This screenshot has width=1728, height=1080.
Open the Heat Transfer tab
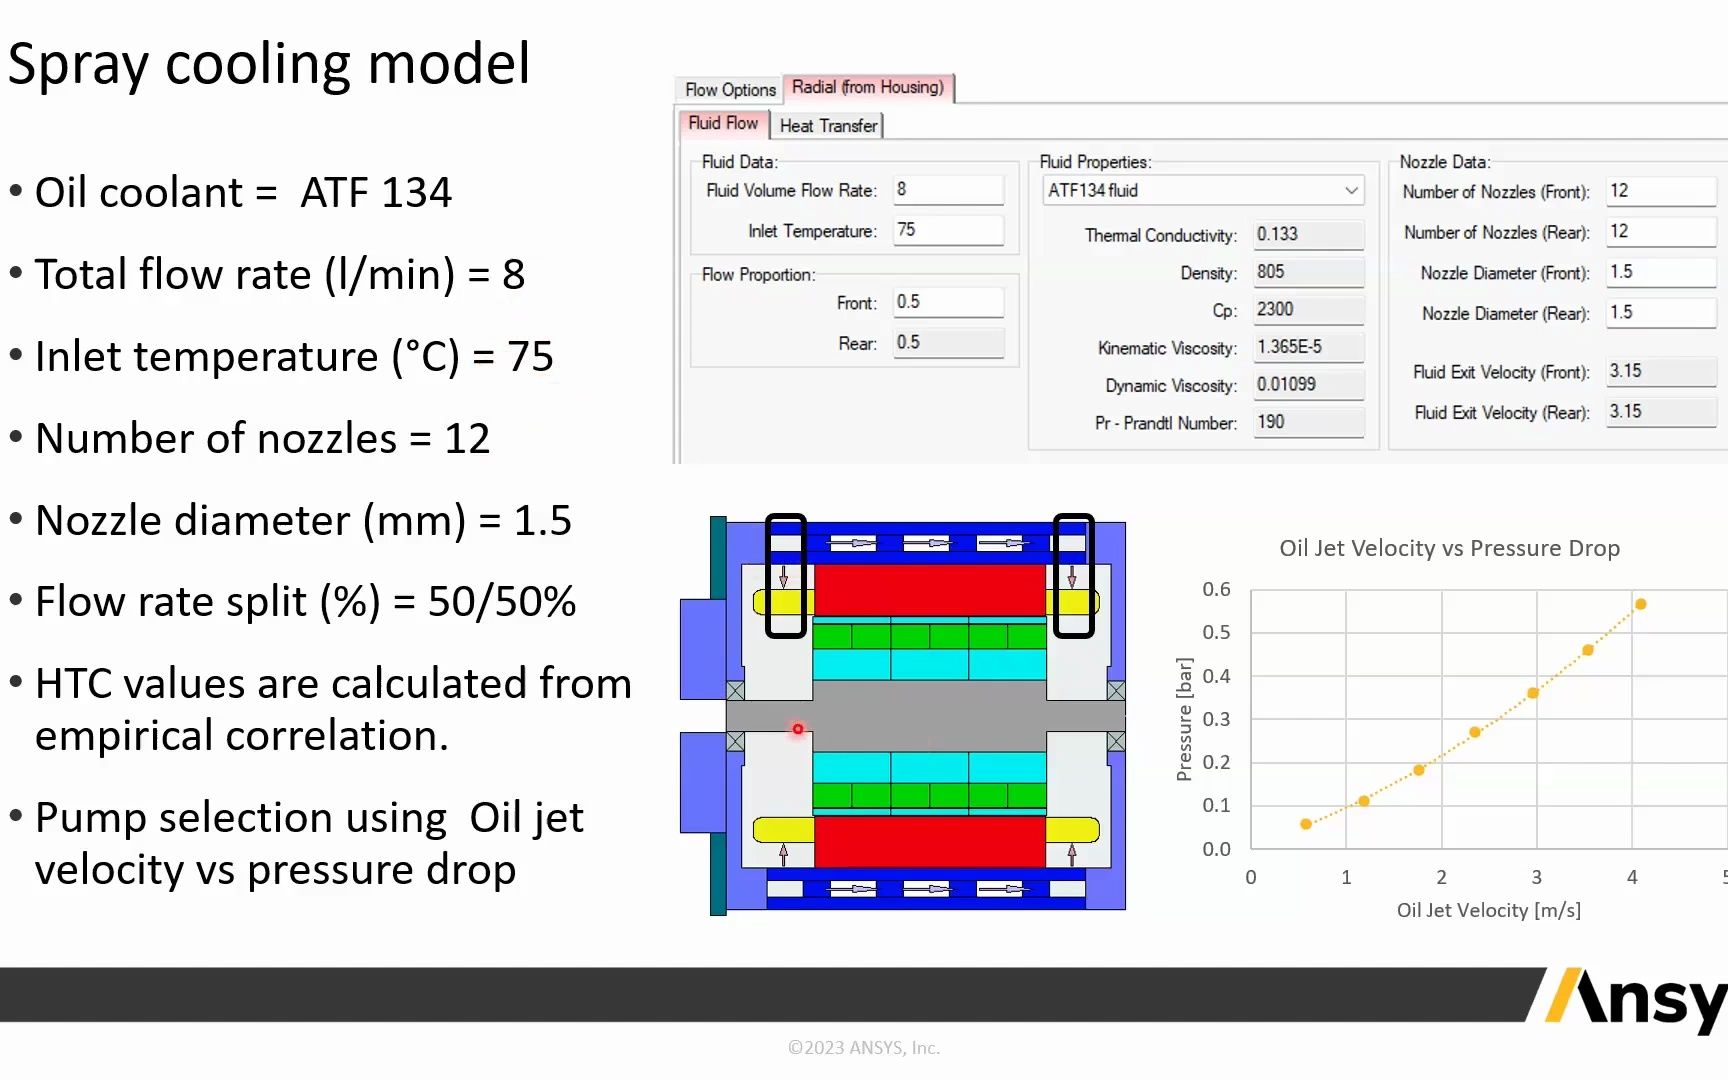827,125
